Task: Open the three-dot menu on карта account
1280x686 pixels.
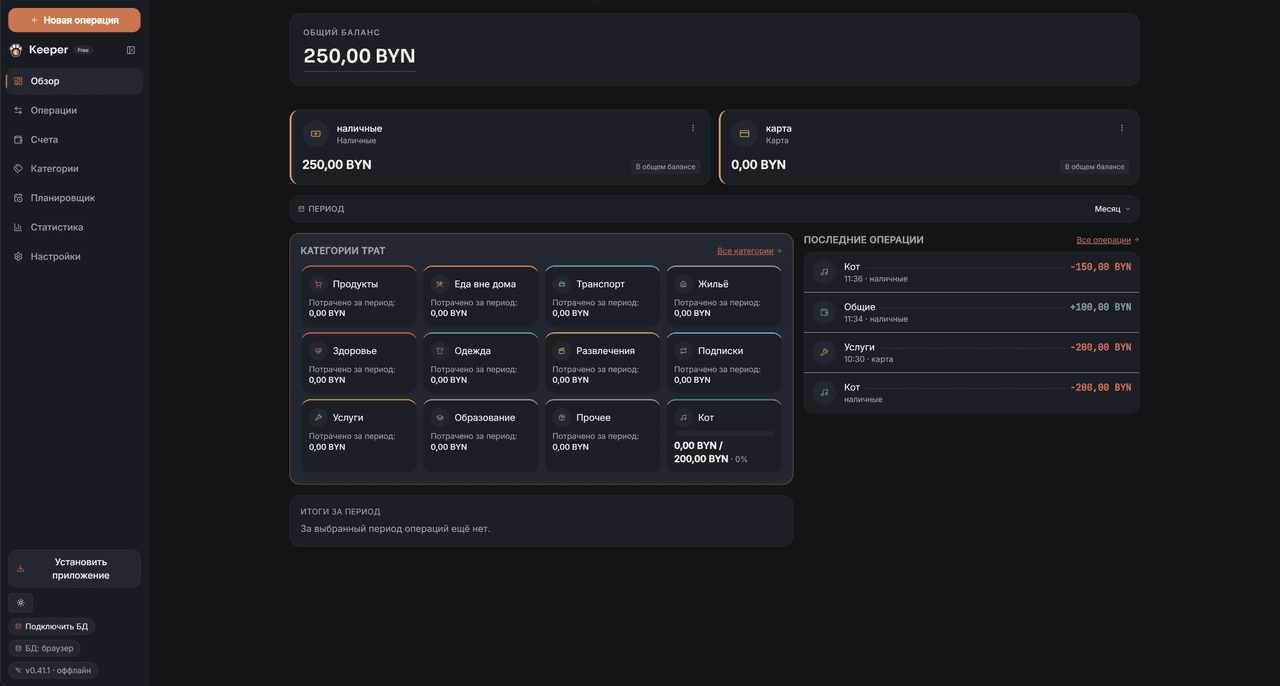Action: point(1122,128)
